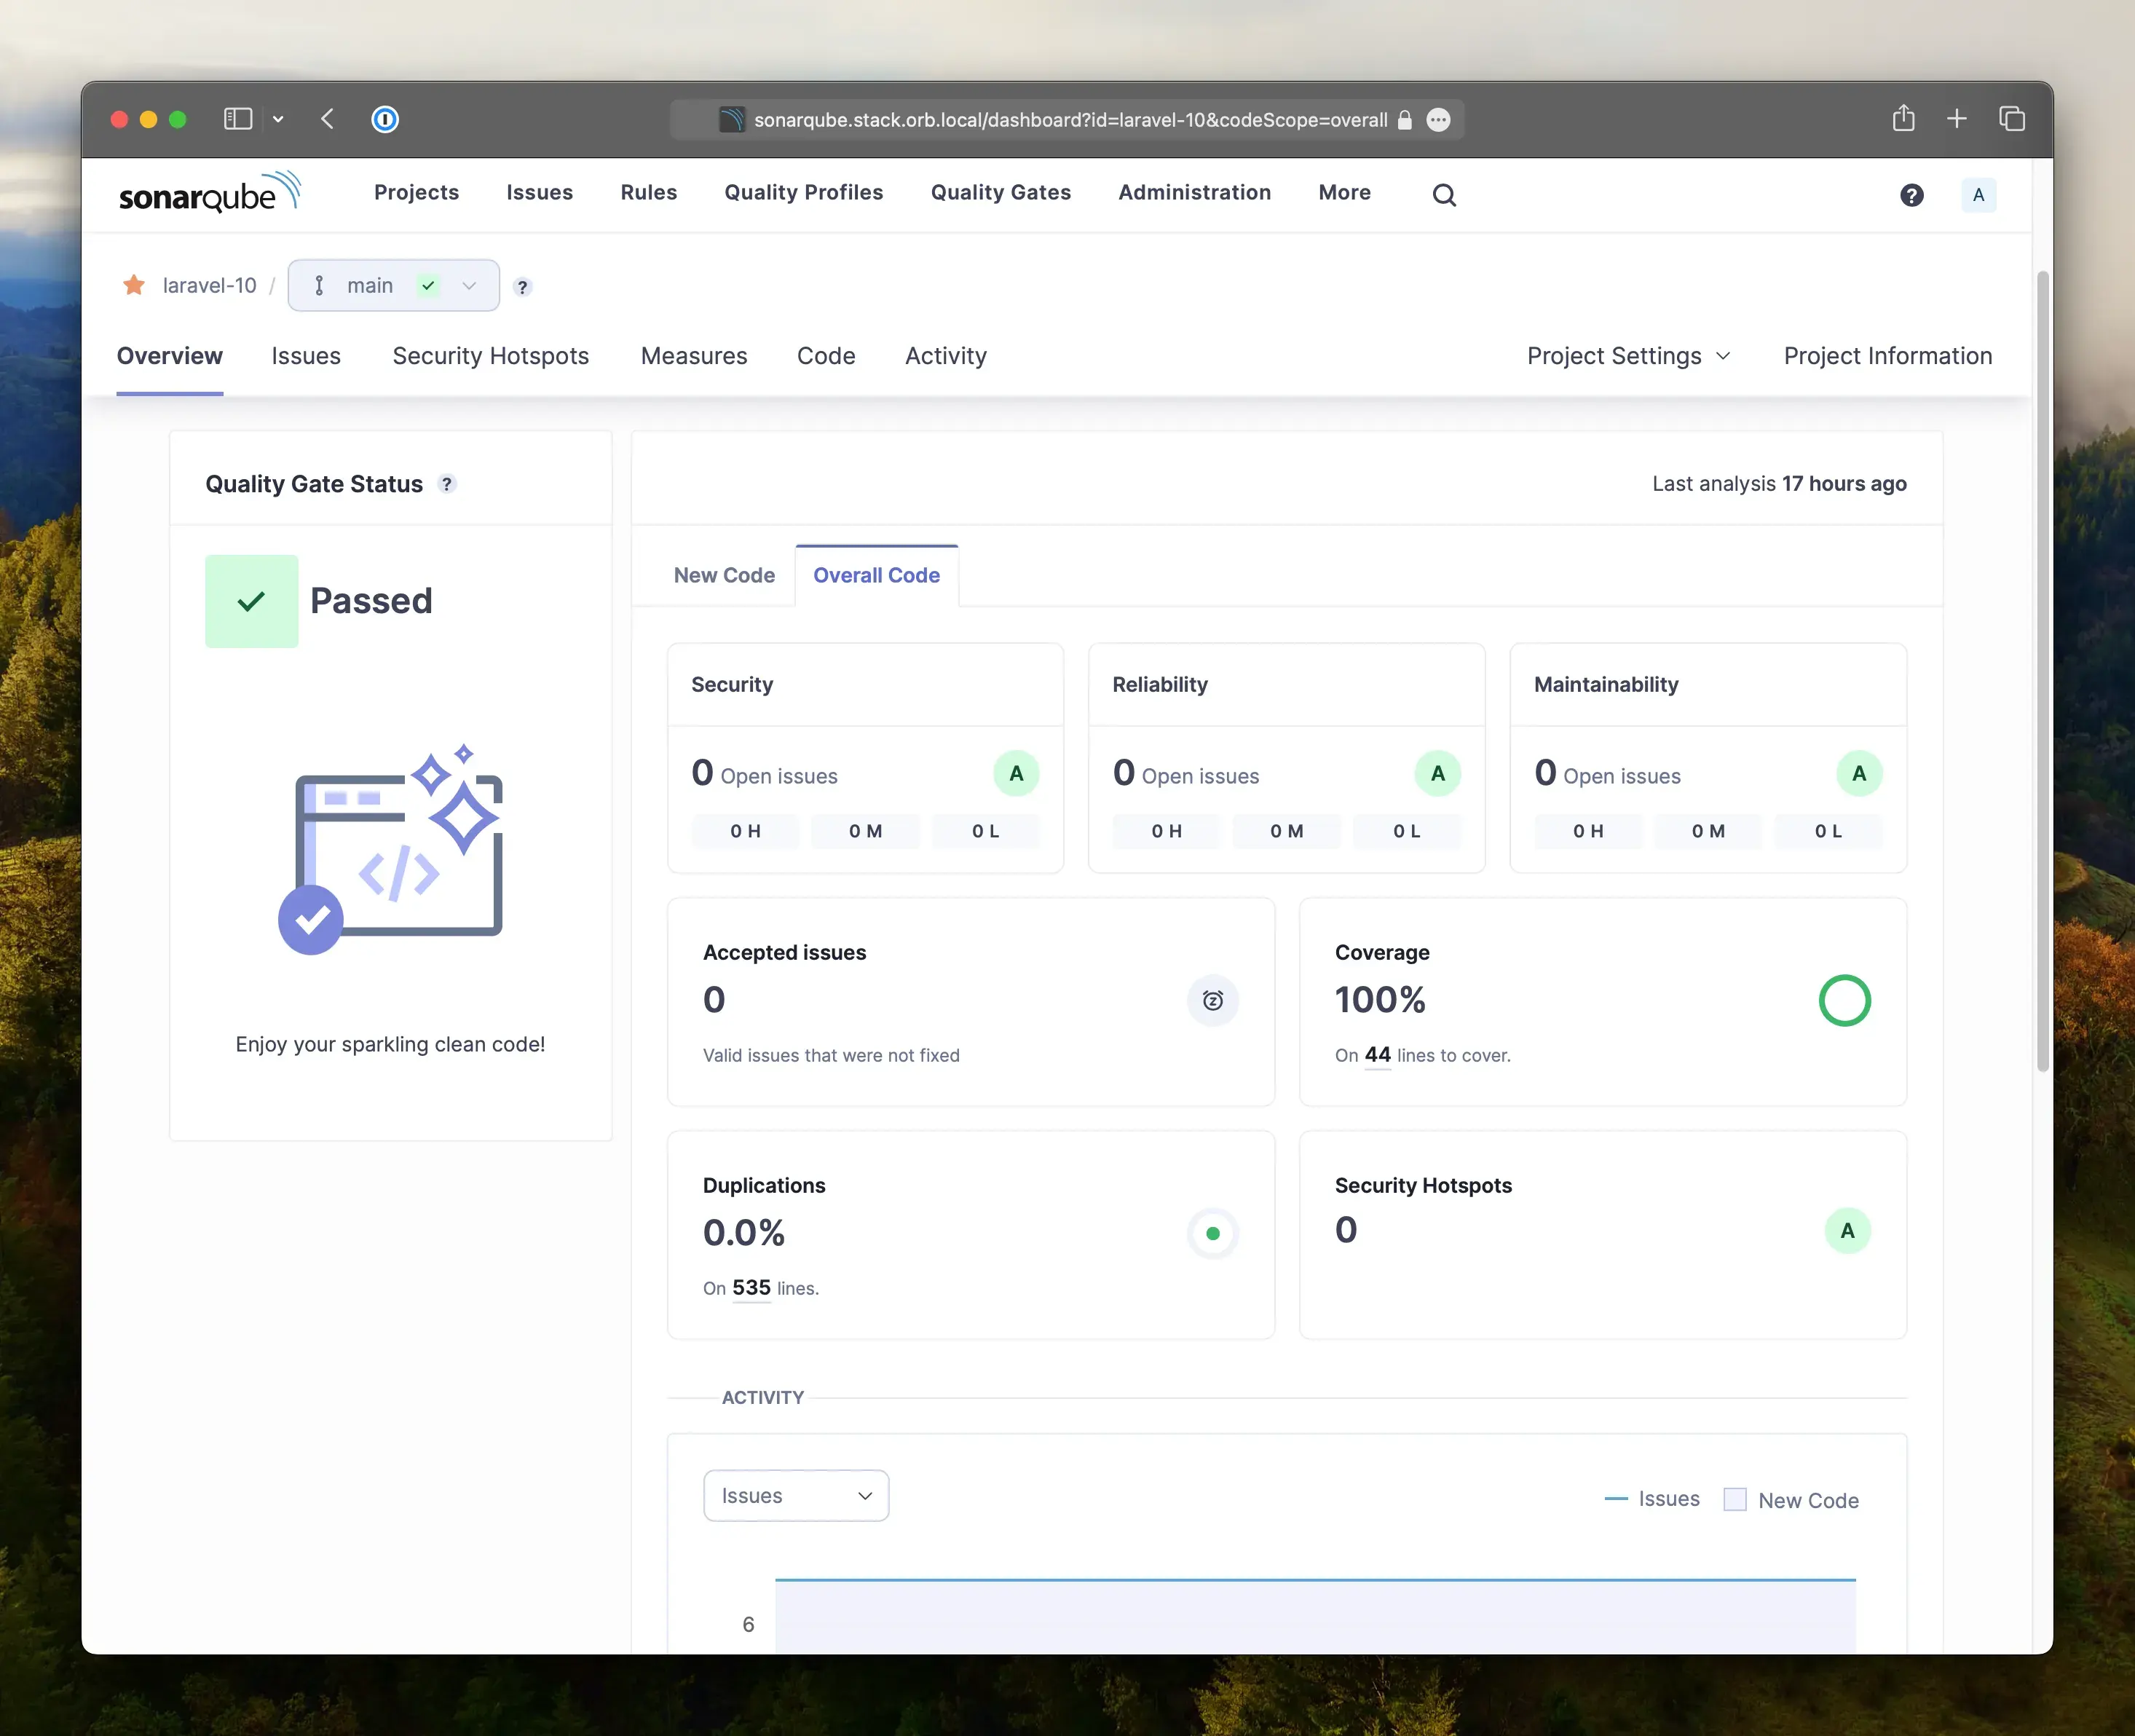Click the Safari share icon
Image resolution: width=2135 pixels, height=1736 pixels.
click(1904, 118)
